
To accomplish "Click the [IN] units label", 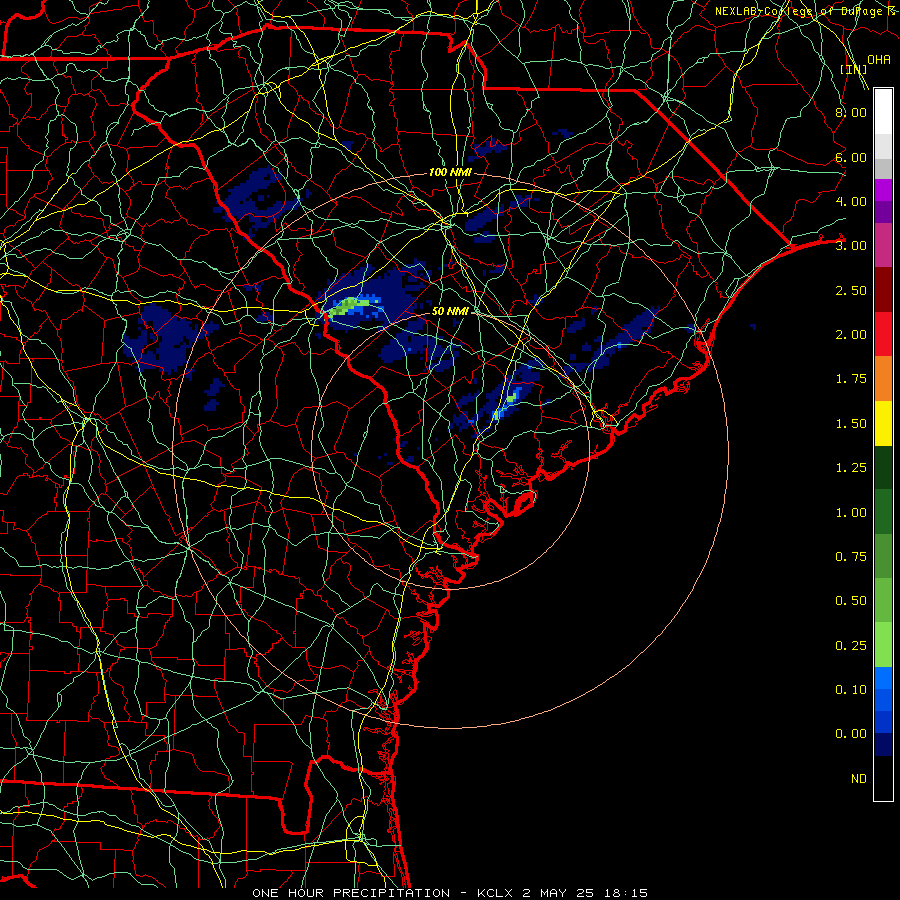I will [x=853, y=69].
